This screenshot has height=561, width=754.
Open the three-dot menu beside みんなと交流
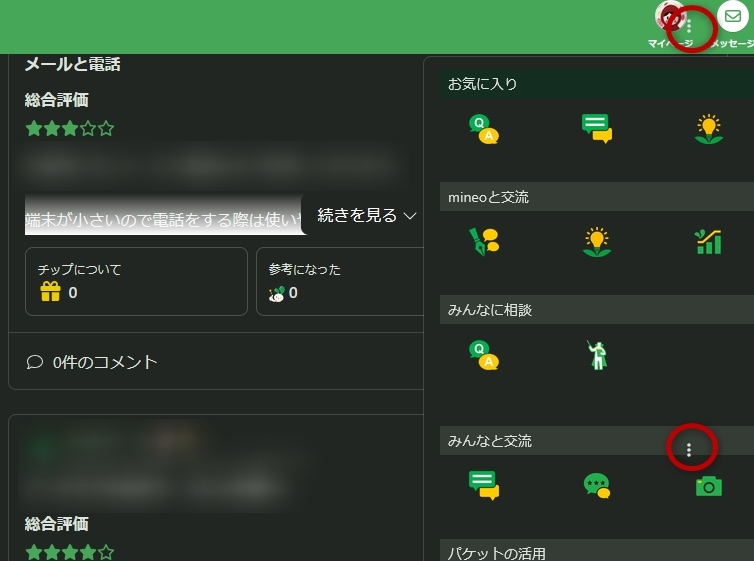coord(689,450)
